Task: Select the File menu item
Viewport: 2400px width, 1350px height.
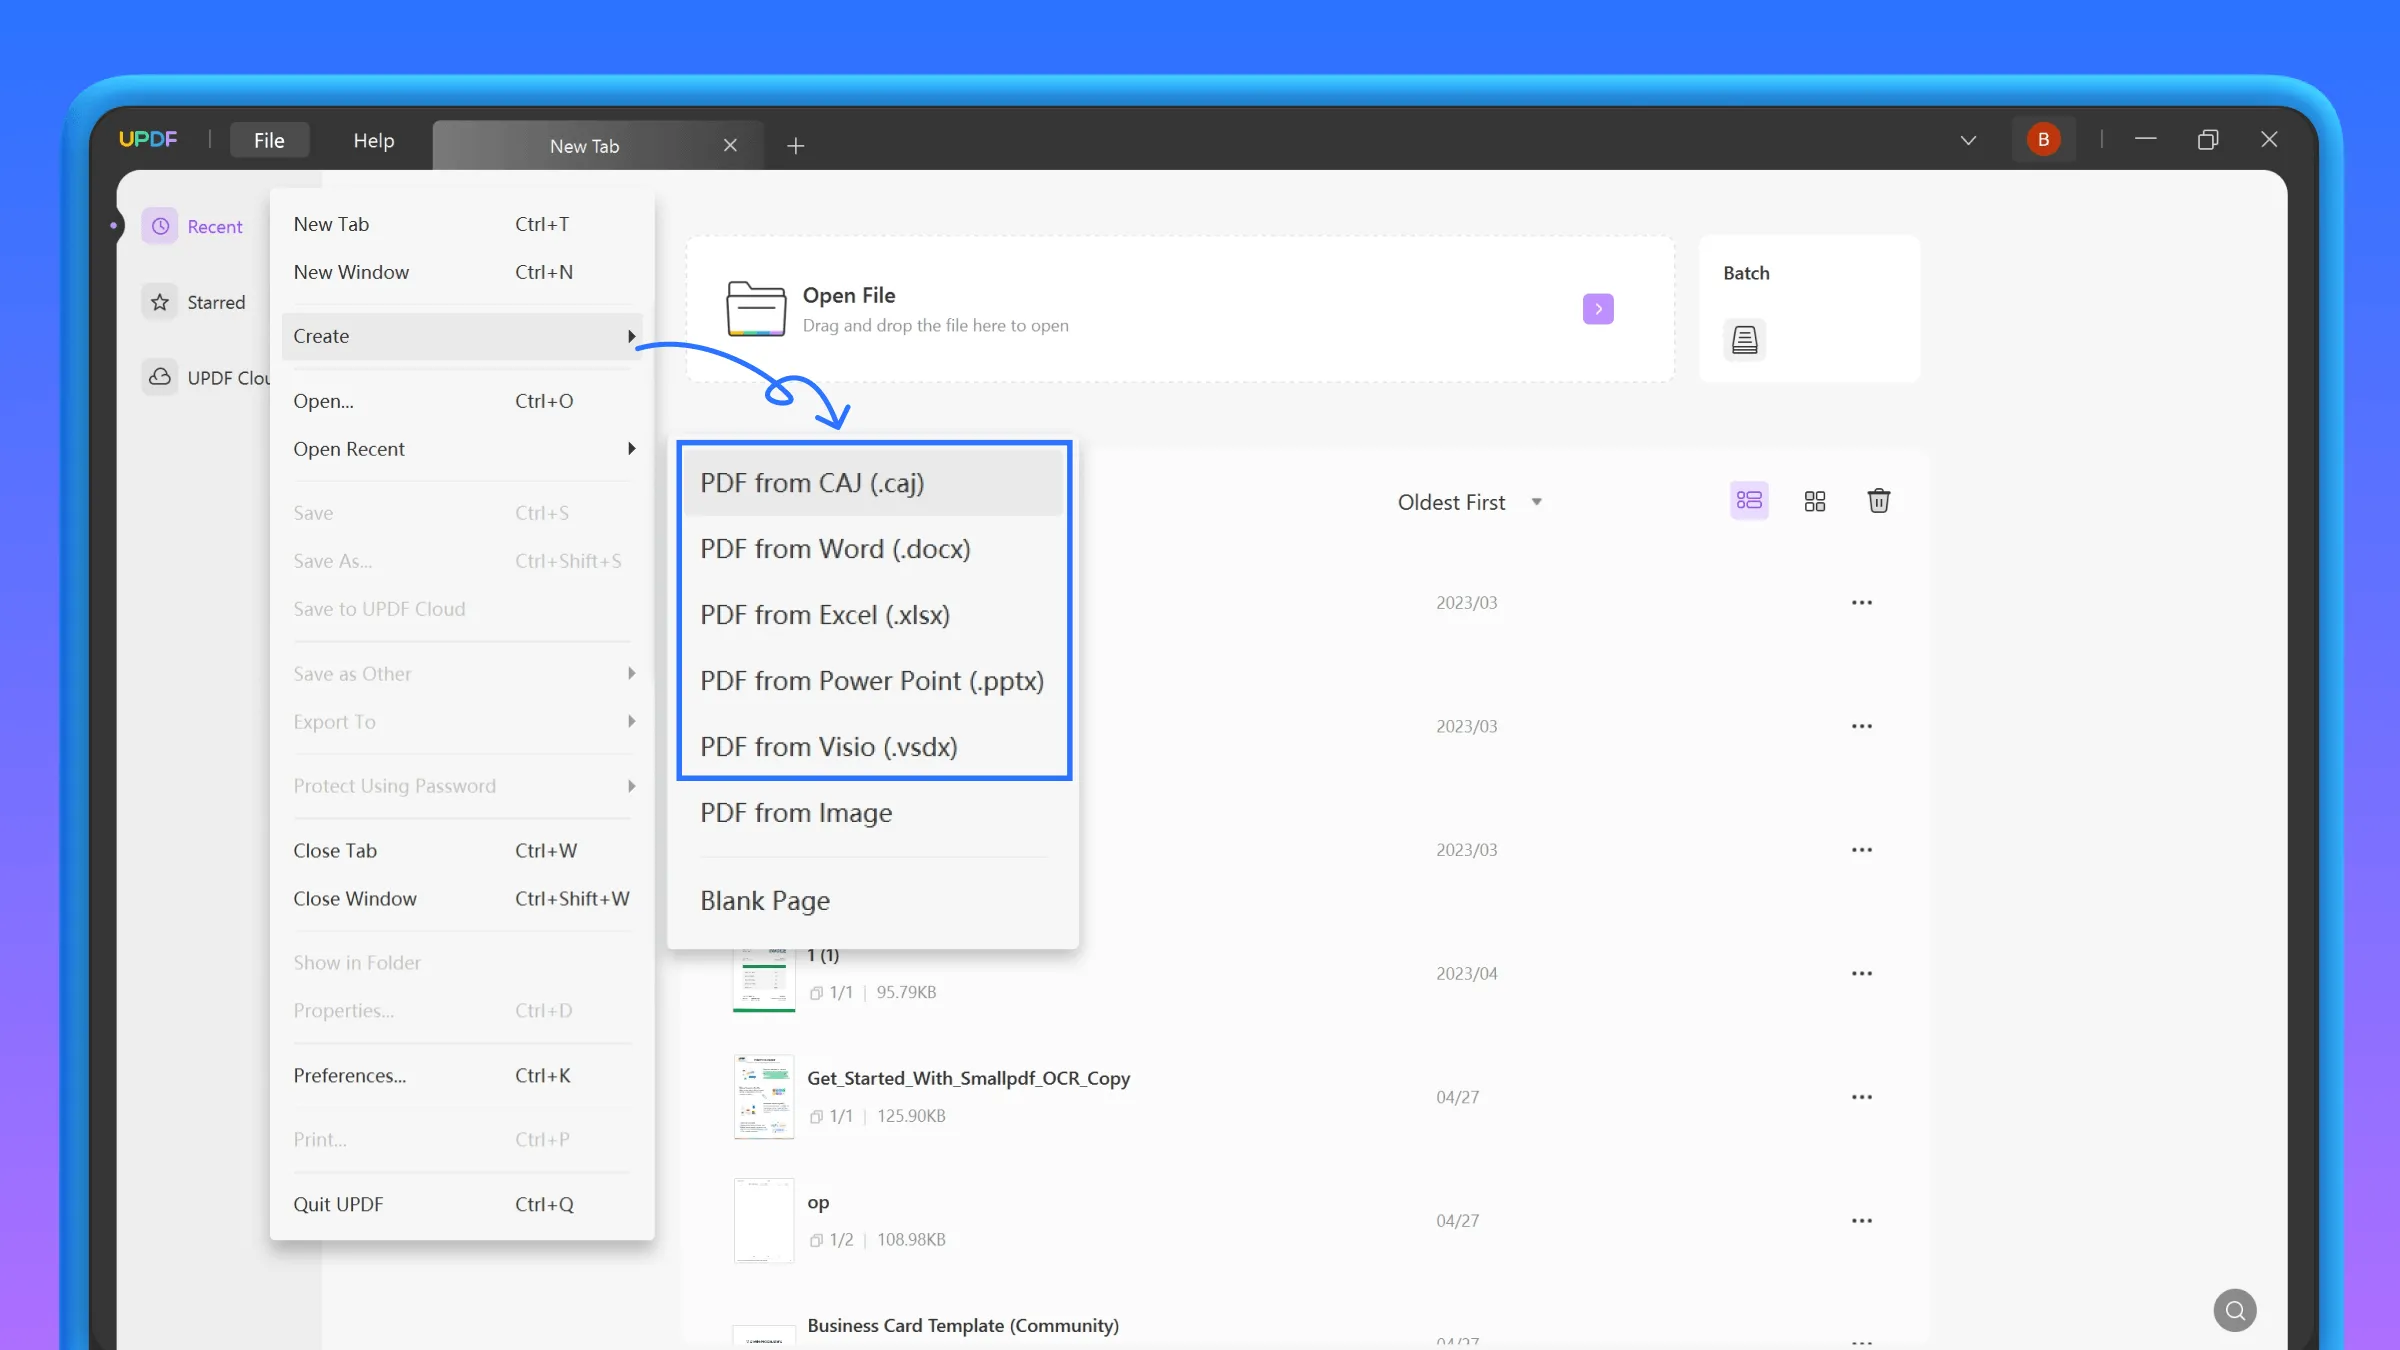Action: pyautogui.click(x=269, y=138)
